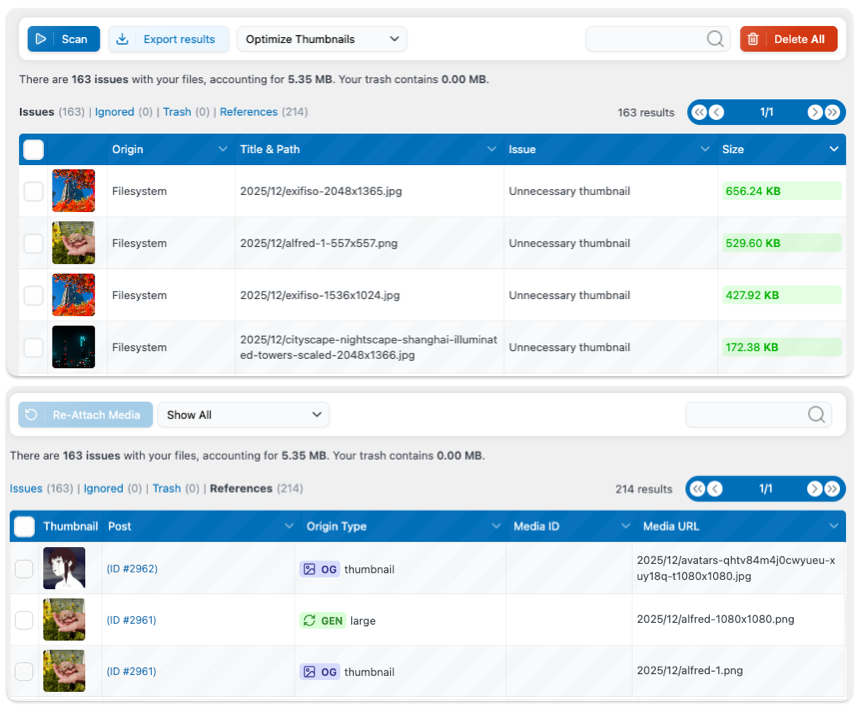Click the search icon next to Show All

[816, 415]
